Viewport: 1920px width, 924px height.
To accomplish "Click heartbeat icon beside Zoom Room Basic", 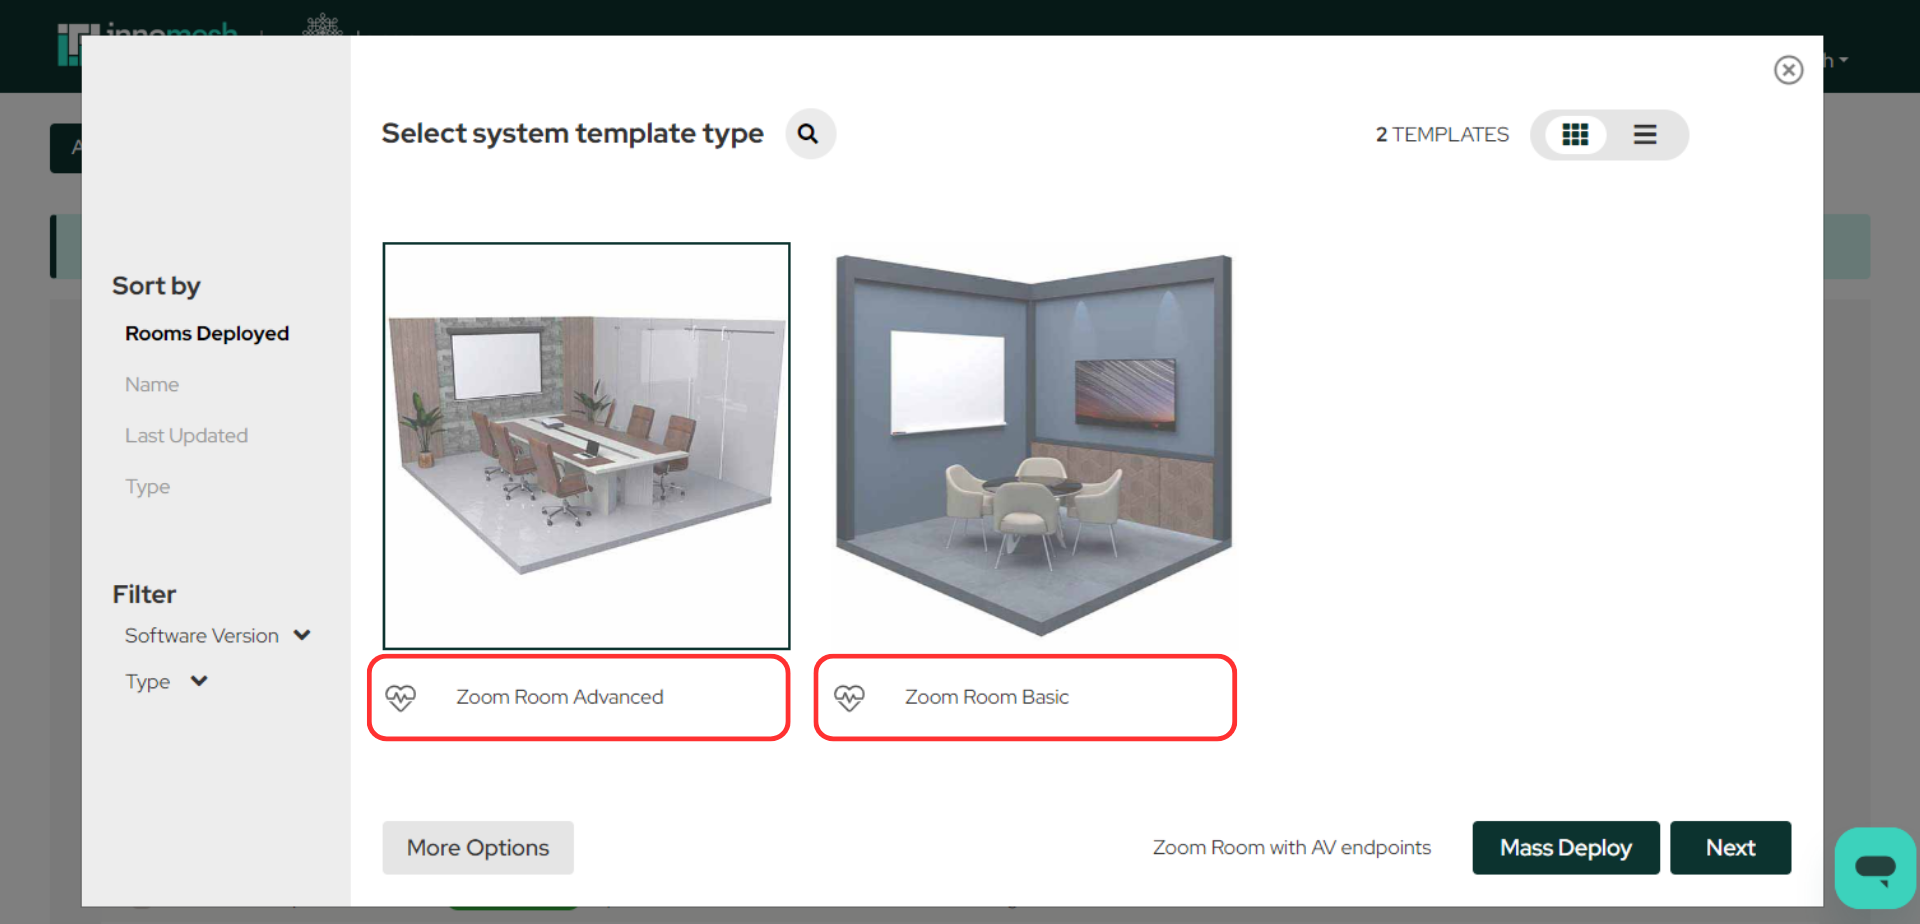I will coord(849,697).
